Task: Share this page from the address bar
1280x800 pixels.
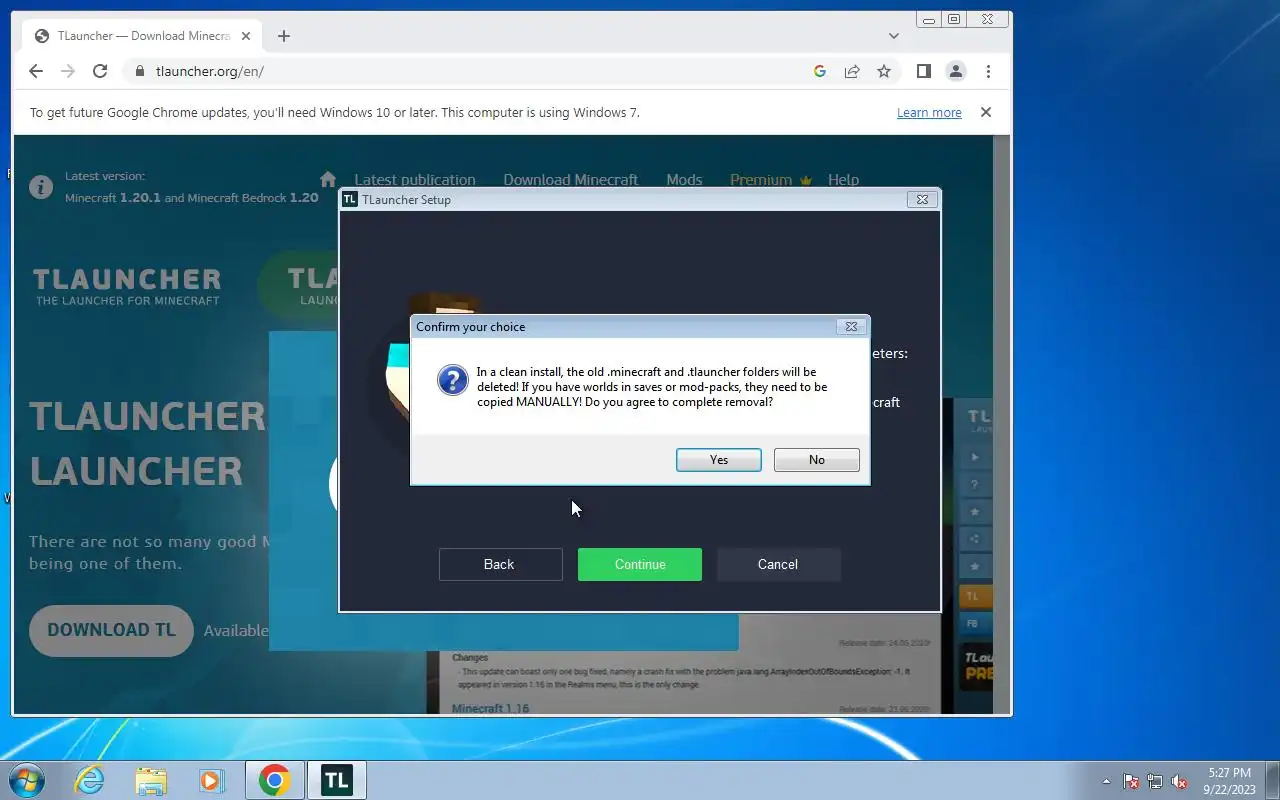Action: pyautogui.click(x=852, y=71)
